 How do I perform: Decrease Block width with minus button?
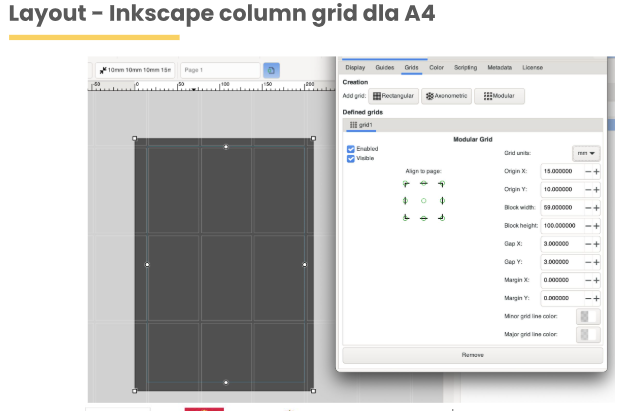[x=588, y=208]
